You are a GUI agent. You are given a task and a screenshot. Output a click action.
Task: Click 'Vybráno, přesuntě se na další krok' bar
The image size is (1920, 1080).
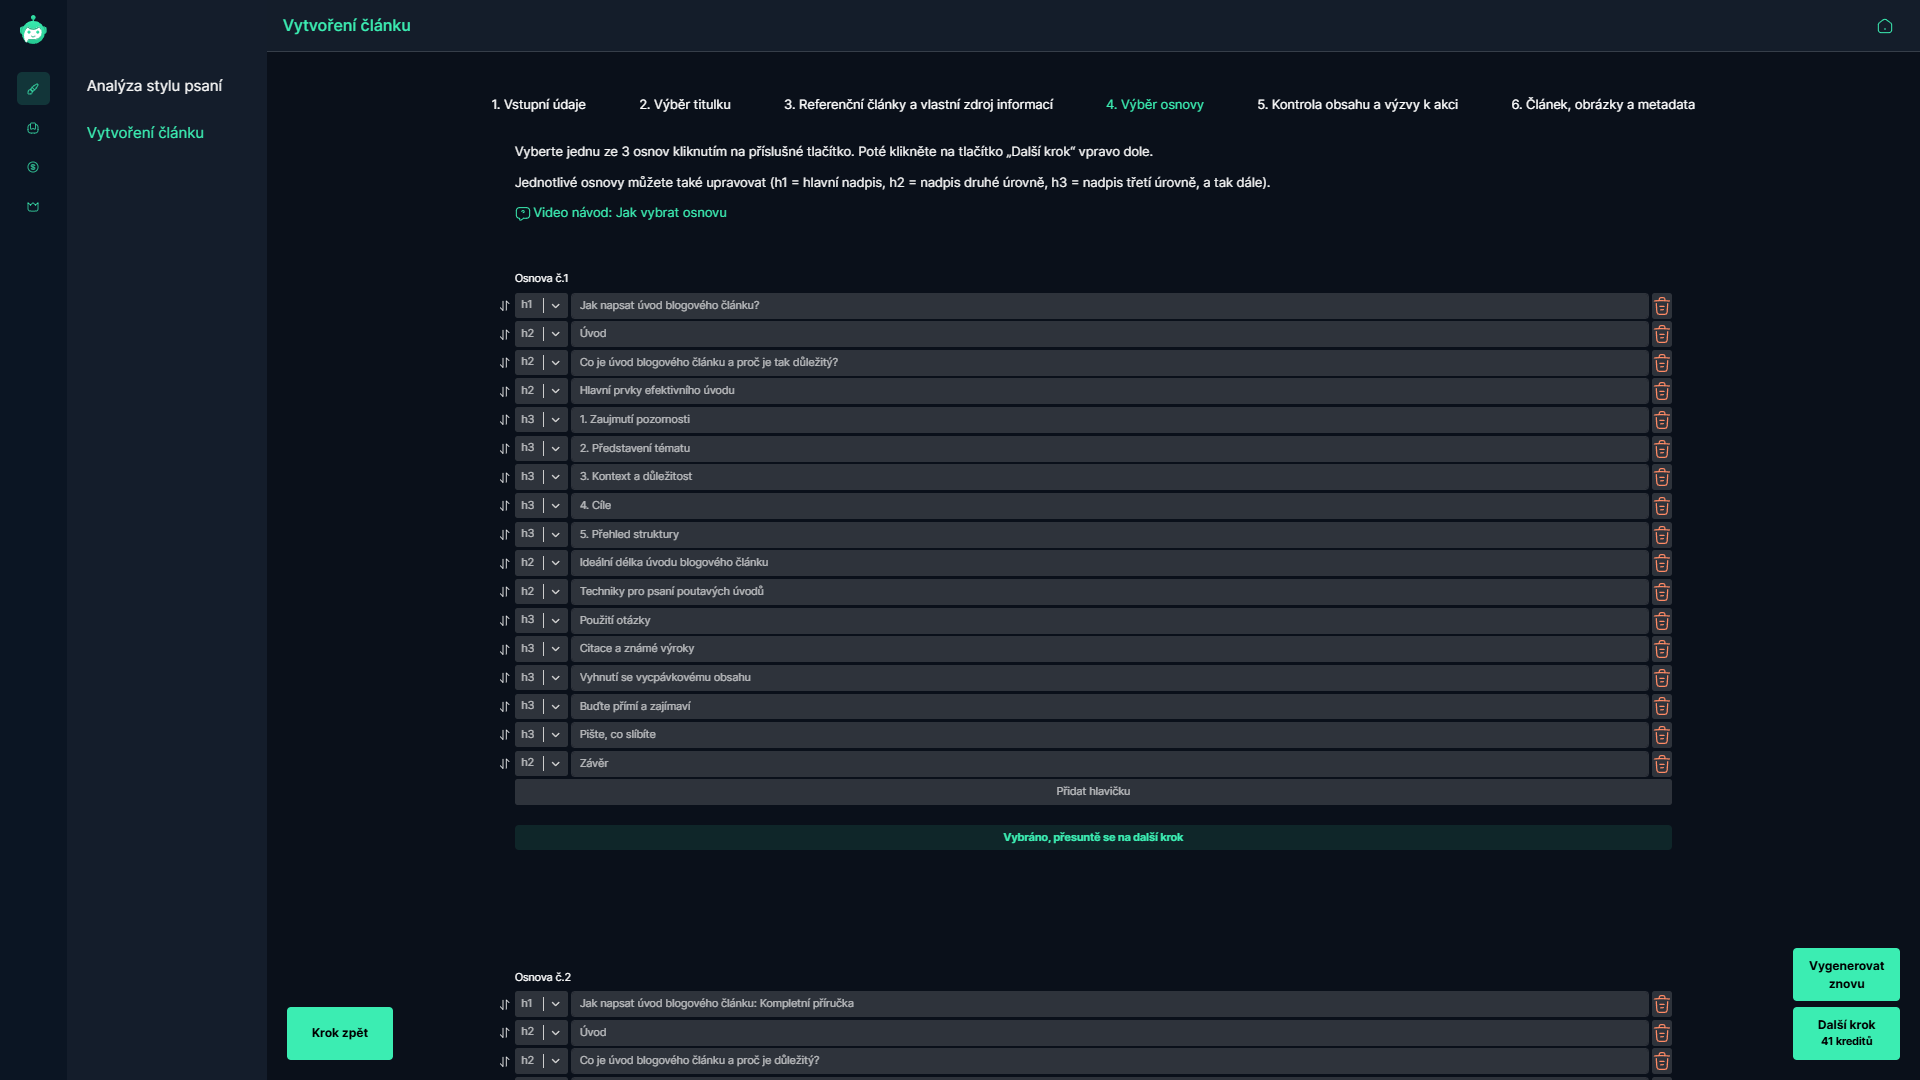click(x=1093, y=838)
